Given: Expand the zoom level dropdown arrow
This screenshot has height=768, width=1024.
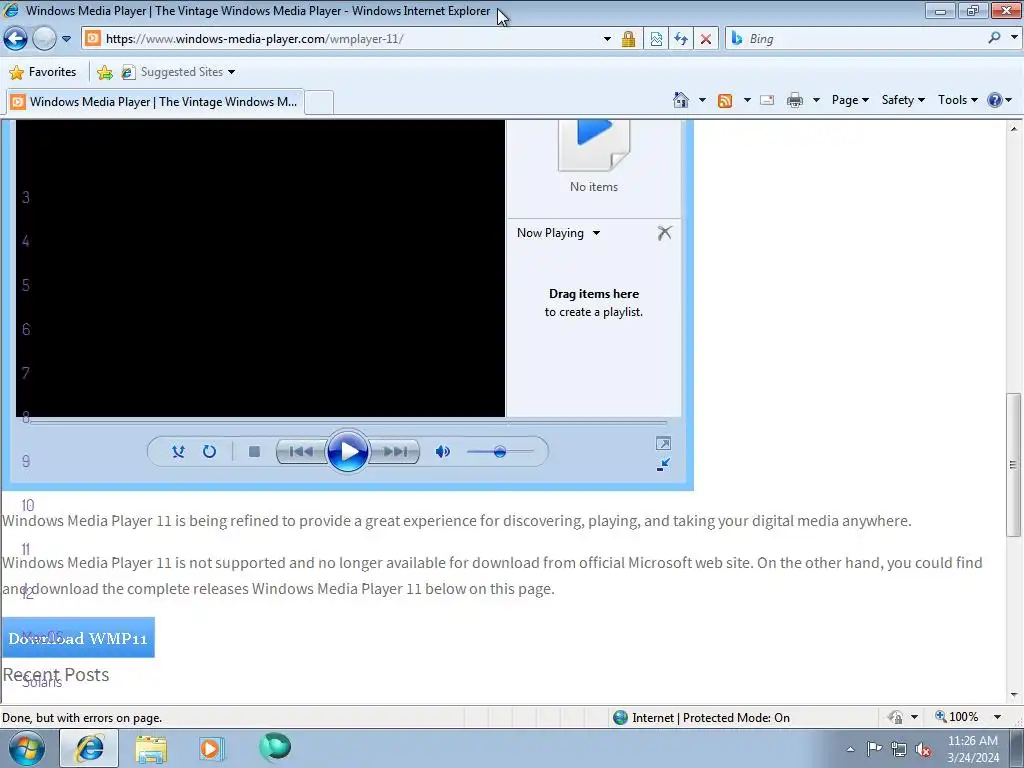Looking at the screenshot, I should click(x=997, y=717).
